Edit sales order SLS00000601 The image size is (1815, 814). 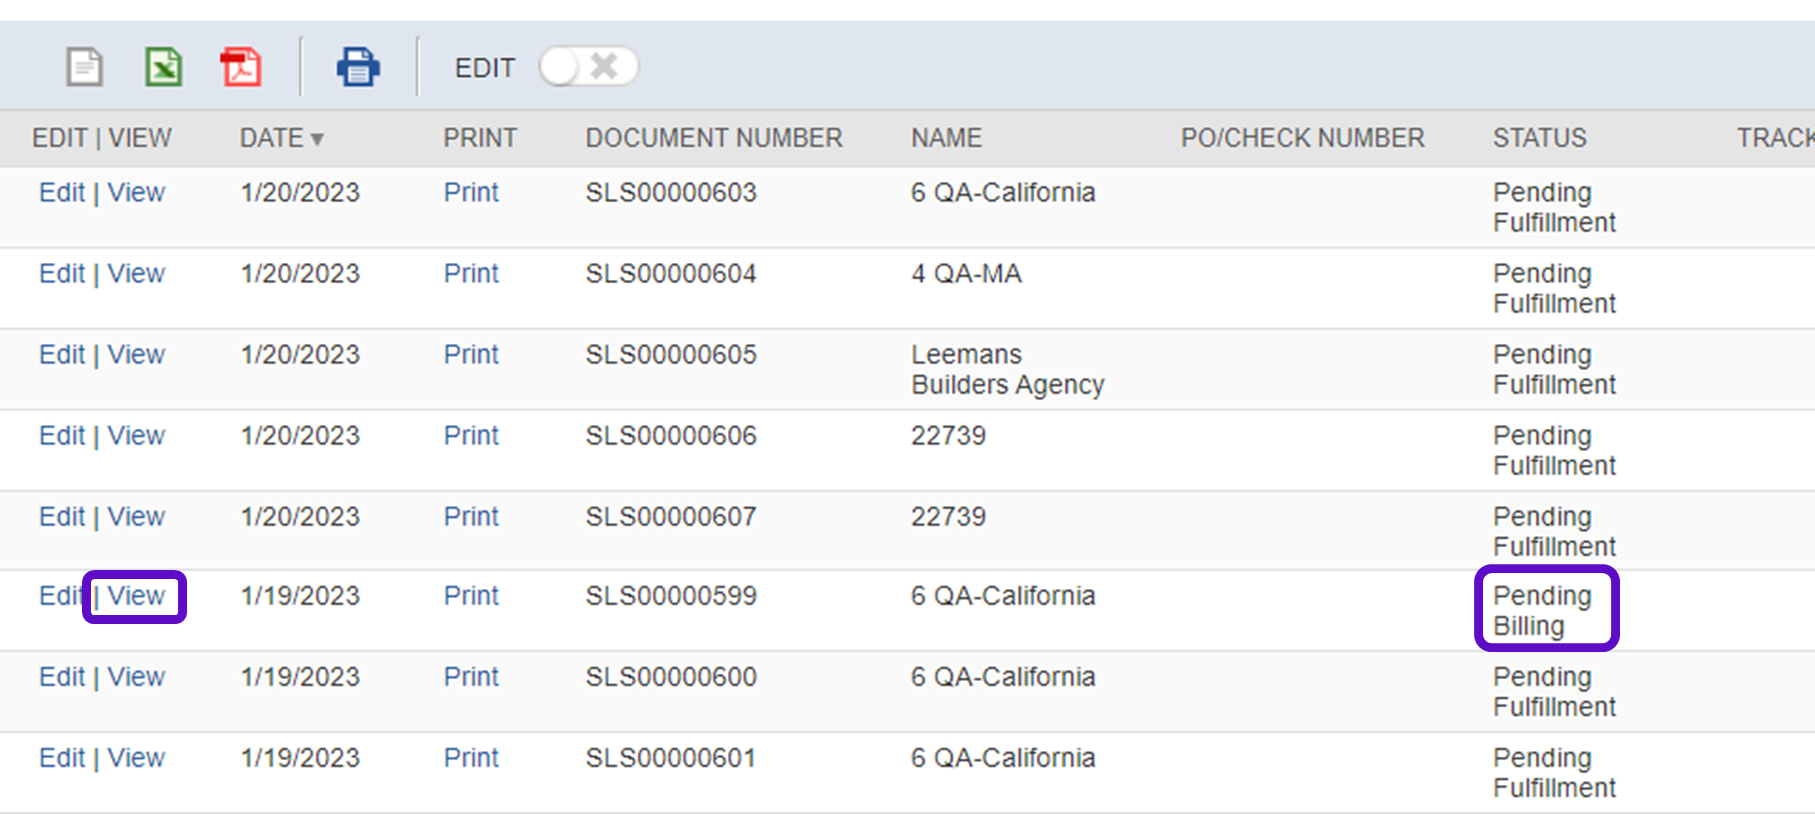(61, 758)
